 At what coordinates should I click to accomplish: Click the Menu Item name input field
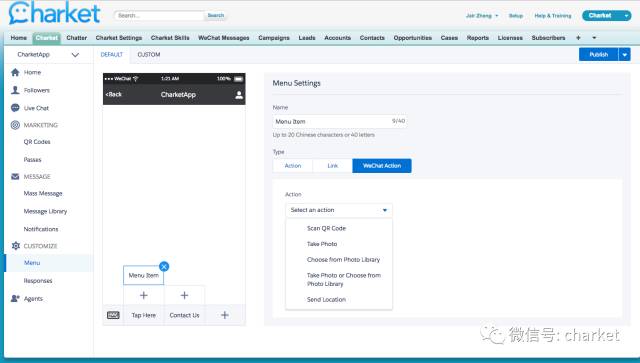point(340,121)
